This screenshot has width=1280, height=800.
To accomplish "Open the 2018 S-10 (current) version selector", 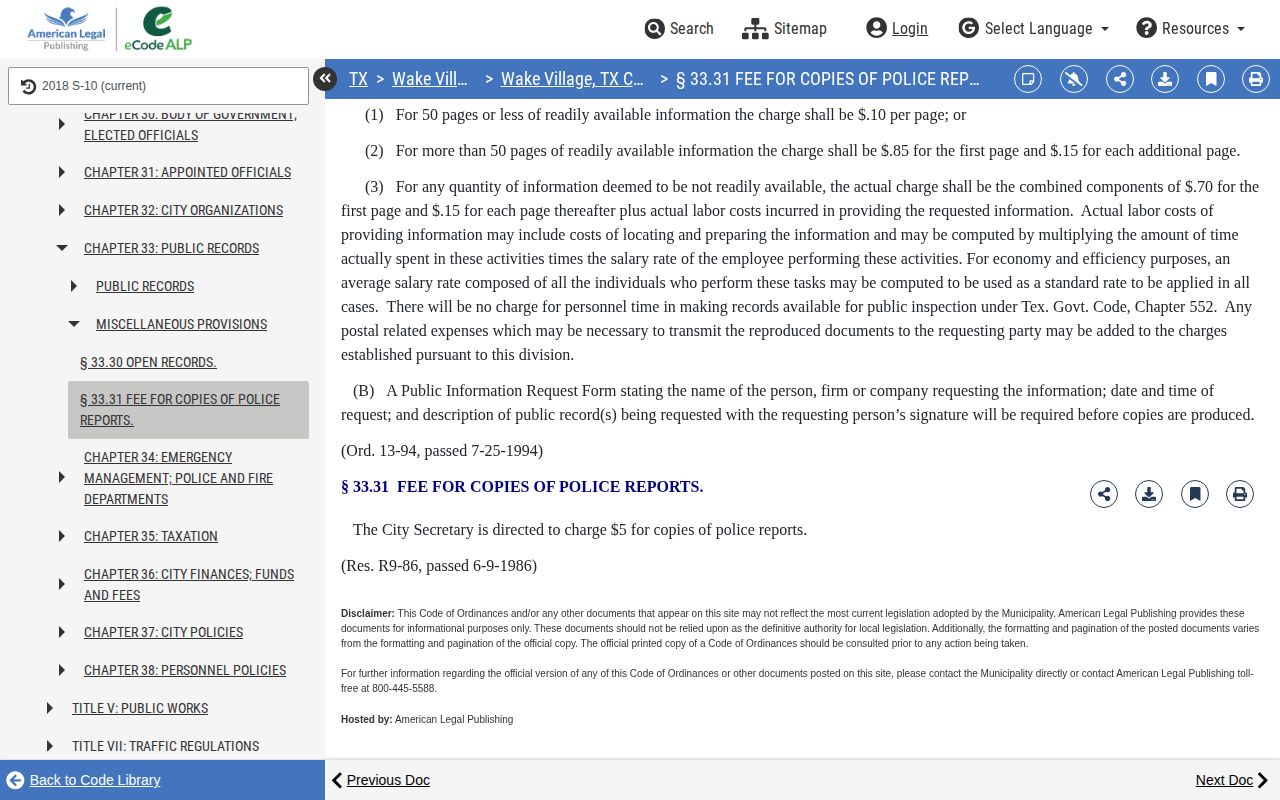I will (158, 86).
